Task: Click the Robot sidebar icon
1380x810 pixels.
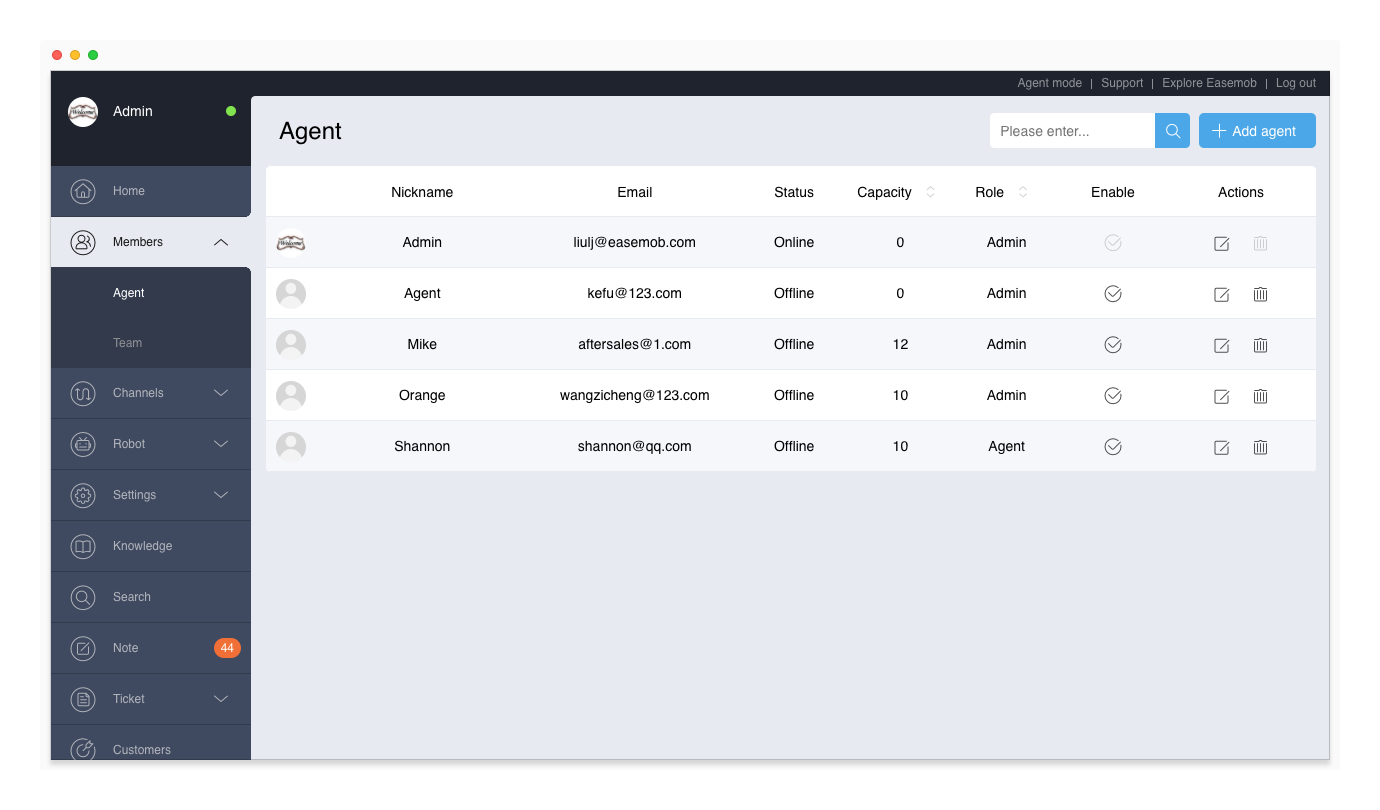Action: tap(83, 444)
